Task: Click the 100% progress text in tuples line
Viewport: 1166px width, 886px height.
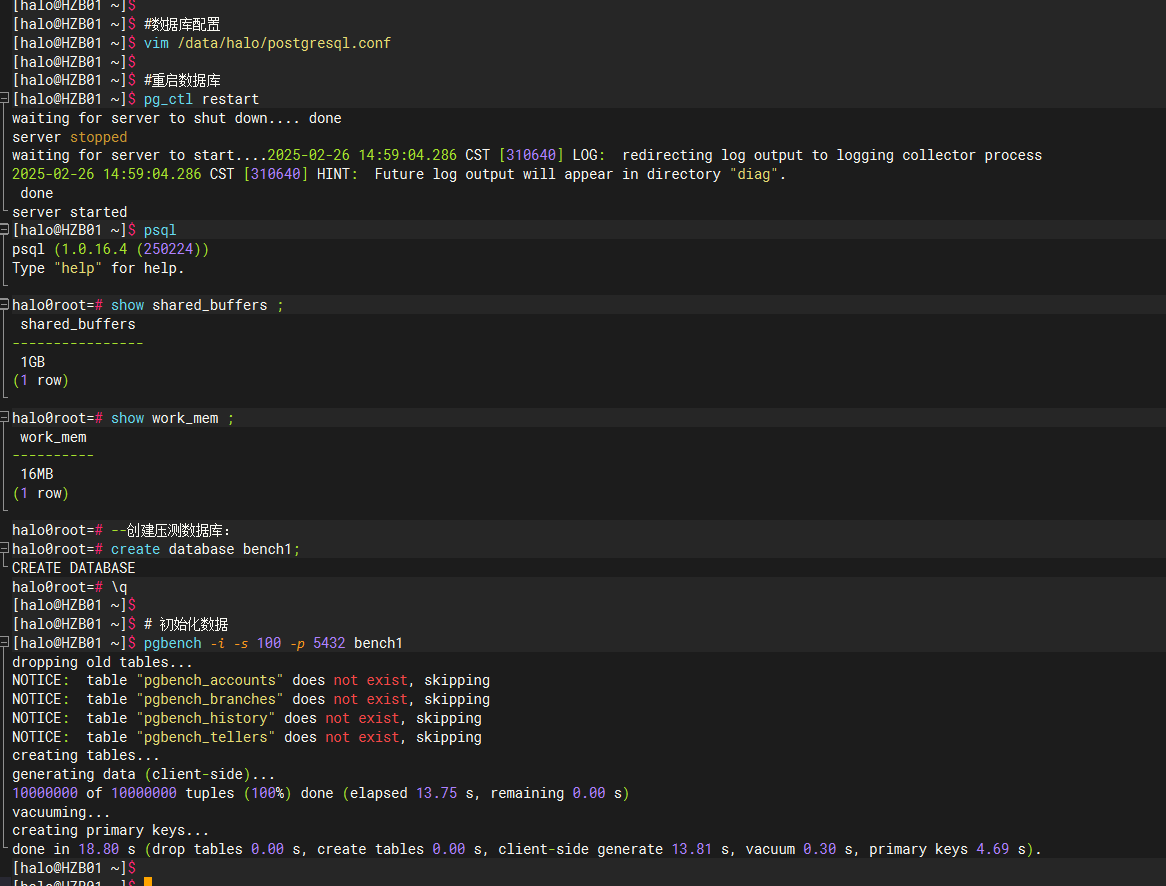Action: (x=268, y=793)
